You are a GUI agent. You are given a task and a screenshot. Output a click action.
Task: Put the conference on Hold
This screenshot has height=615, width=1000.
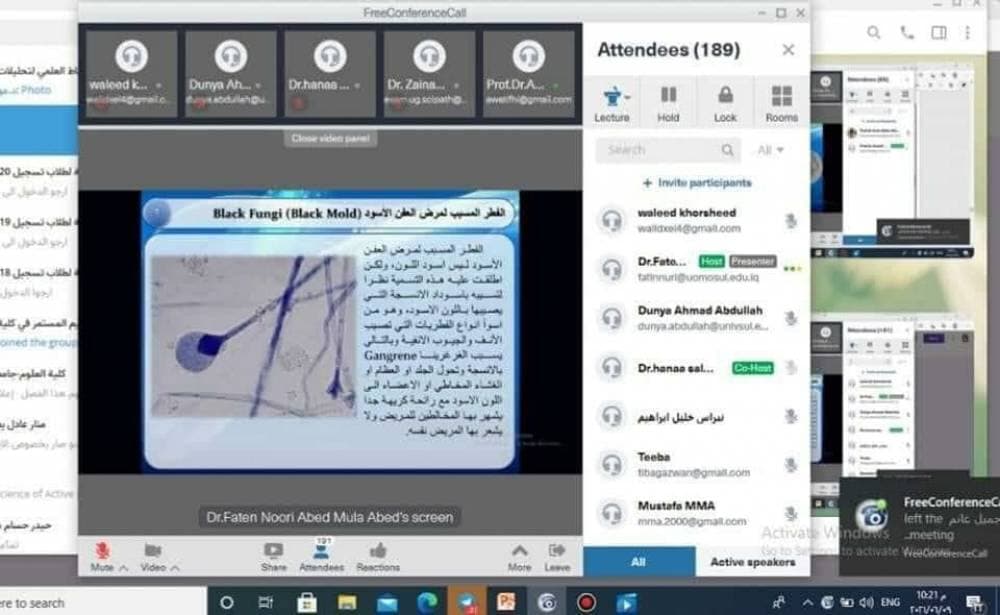[x=668, y=103]
